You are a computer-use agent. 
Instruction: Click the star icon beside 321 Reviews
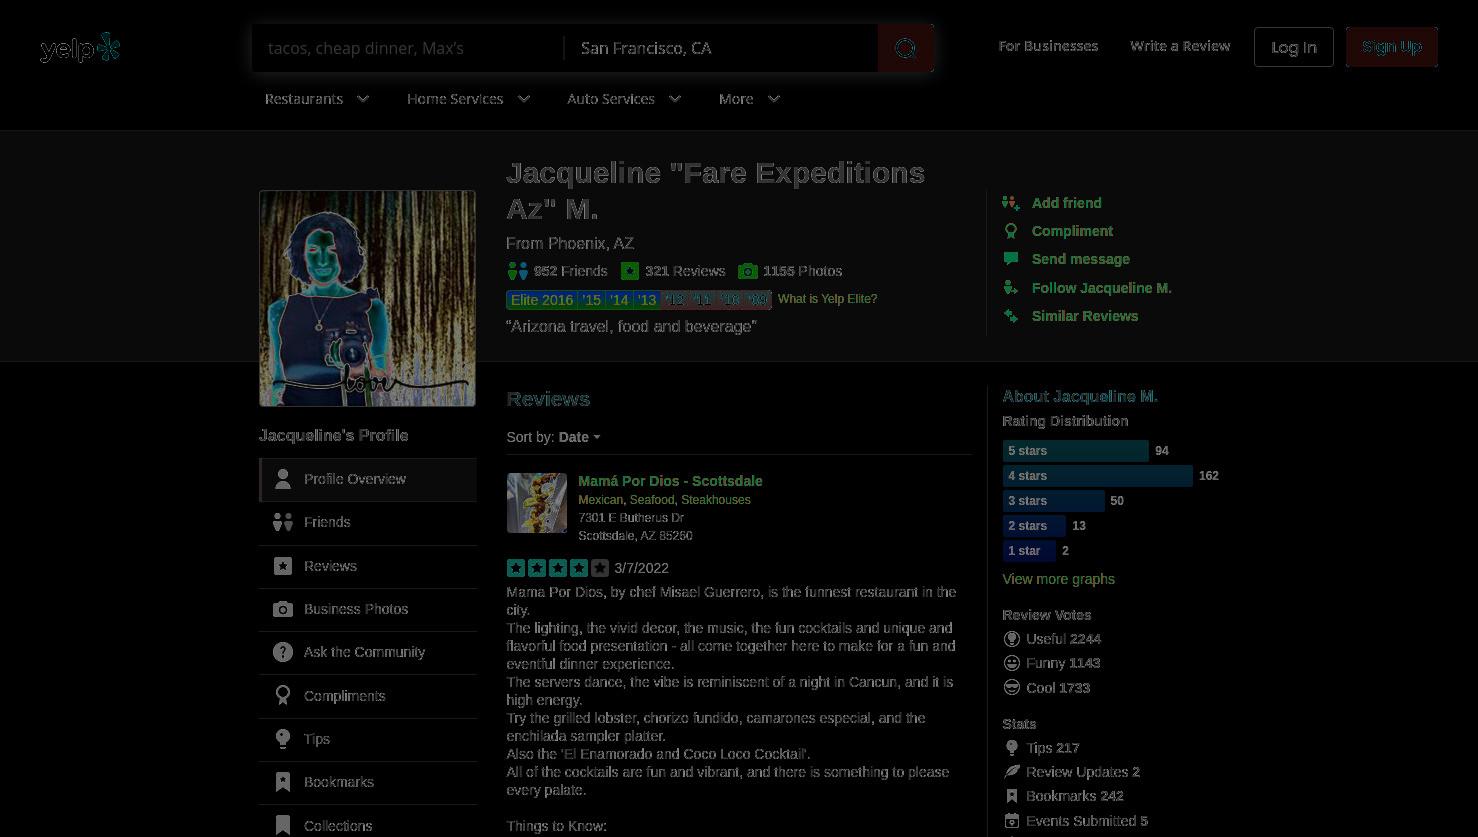630,271
